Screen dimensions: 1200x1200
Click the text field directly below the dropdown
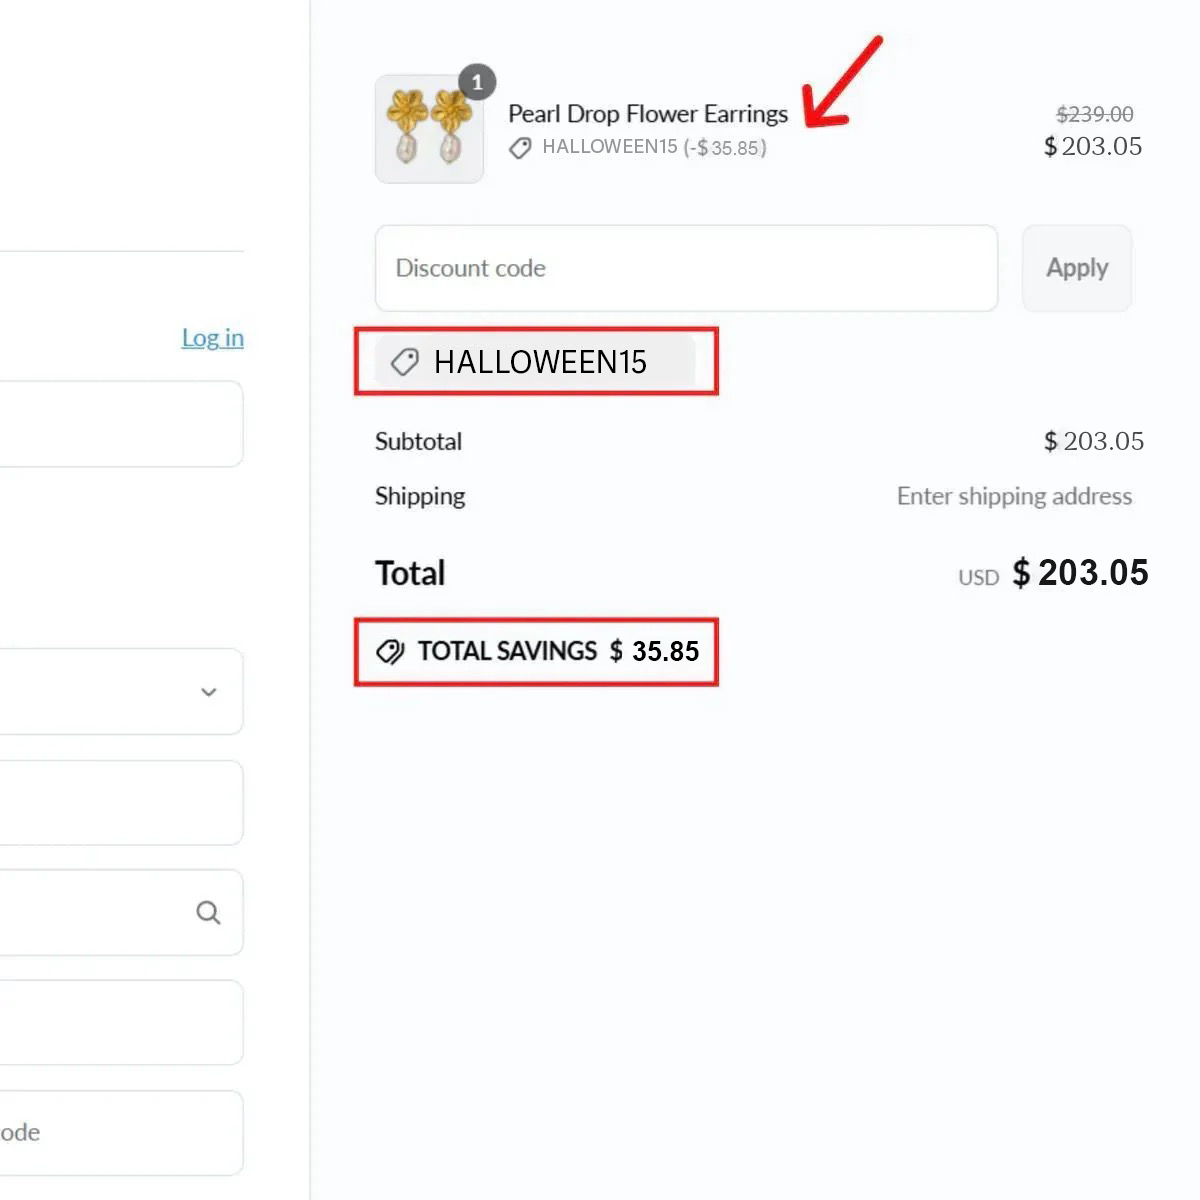[x=120, y=803]
